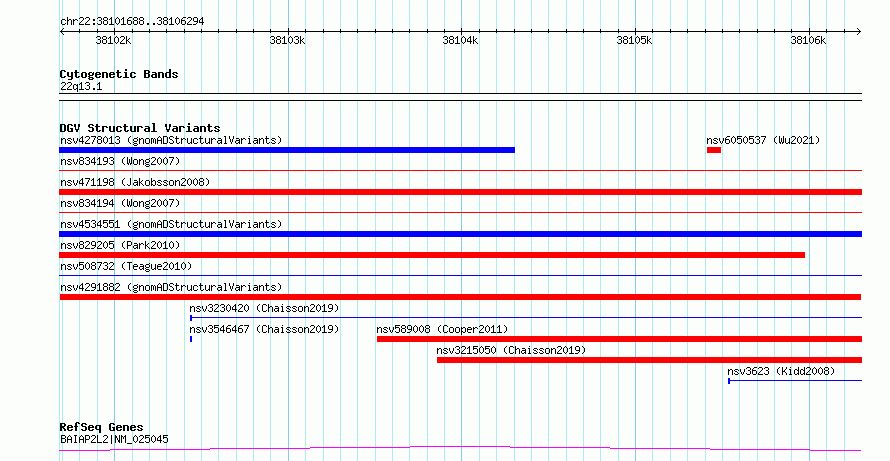Click the nsv4278013 gnomAD label
The image size is (890, 461).
171,140
